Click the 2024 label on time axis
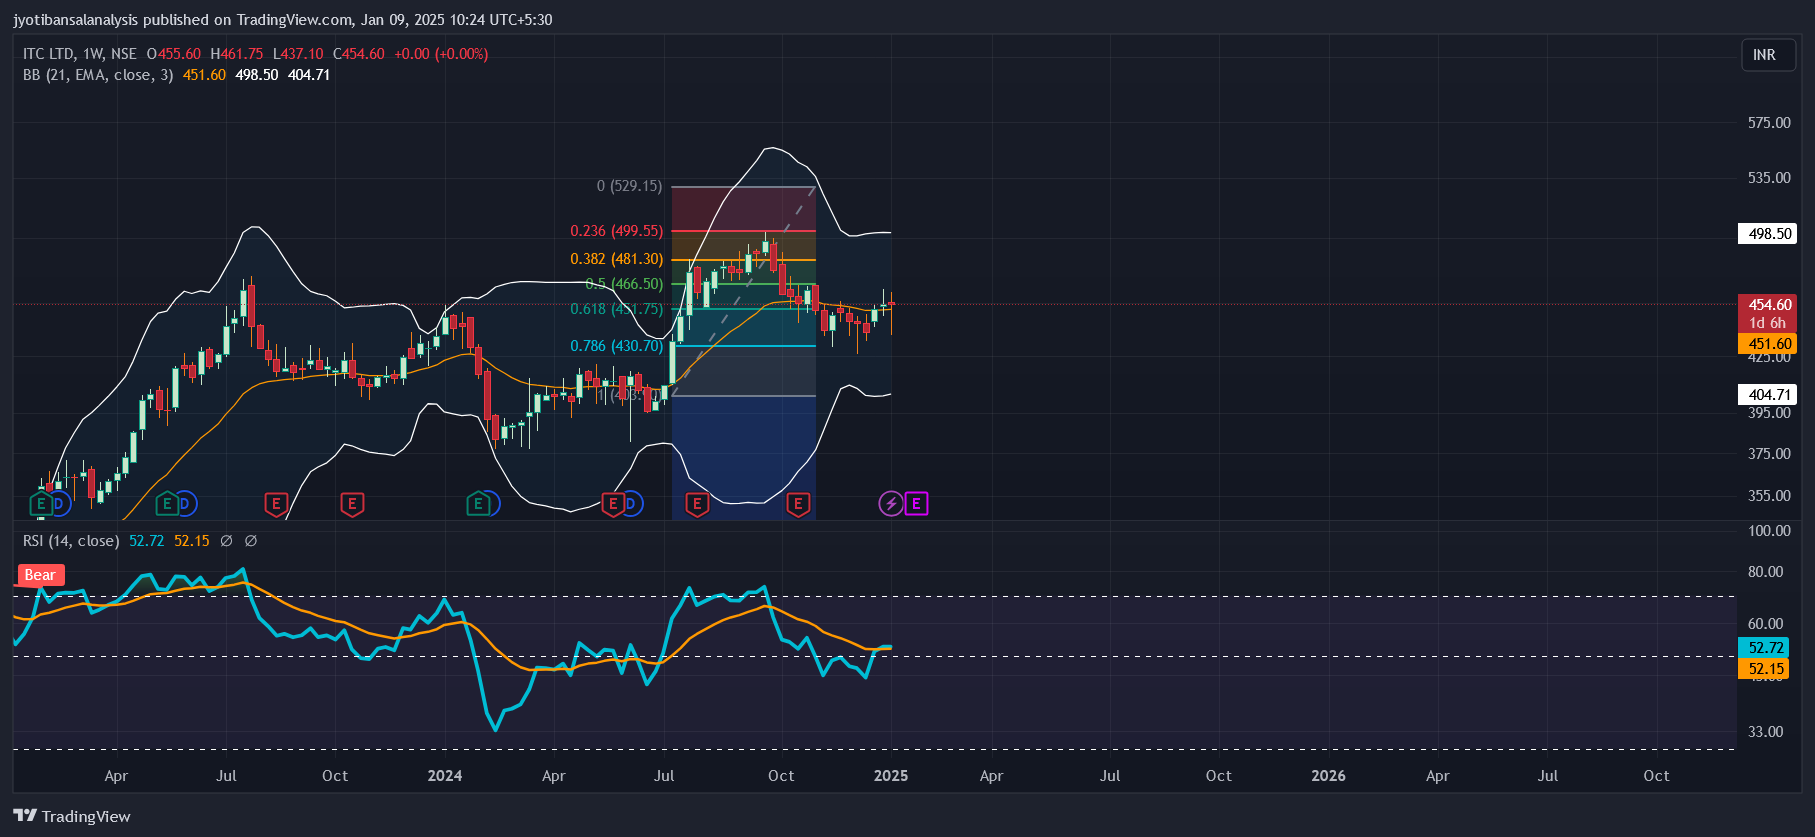1815x837 pixels. (445, 776)
